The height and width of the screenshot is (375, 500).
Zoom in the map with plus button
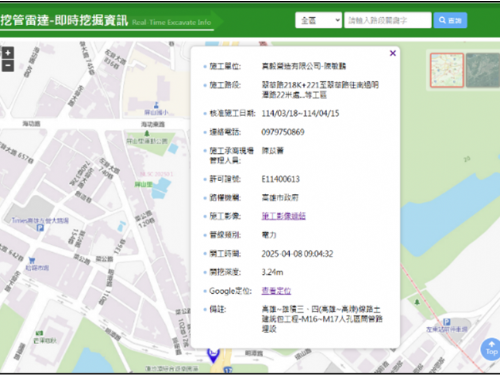click(x=8, y=53)
